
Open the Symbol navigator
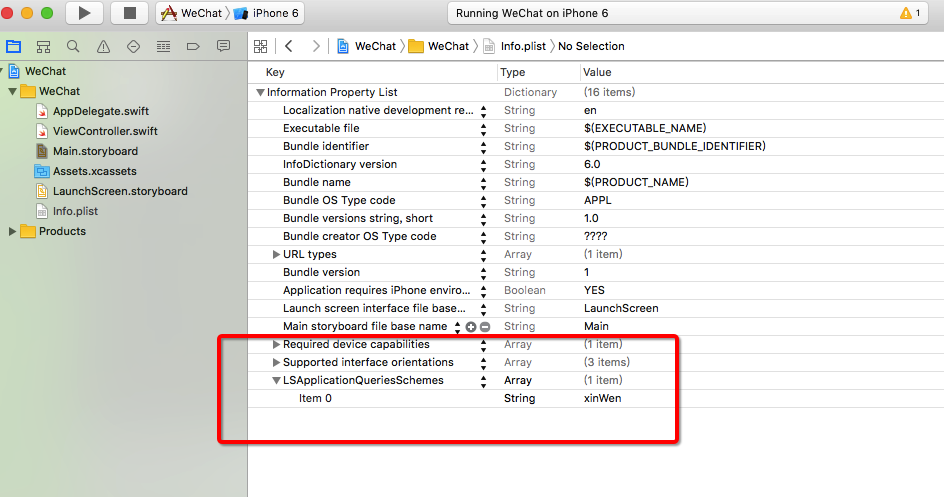pos(43,46)
